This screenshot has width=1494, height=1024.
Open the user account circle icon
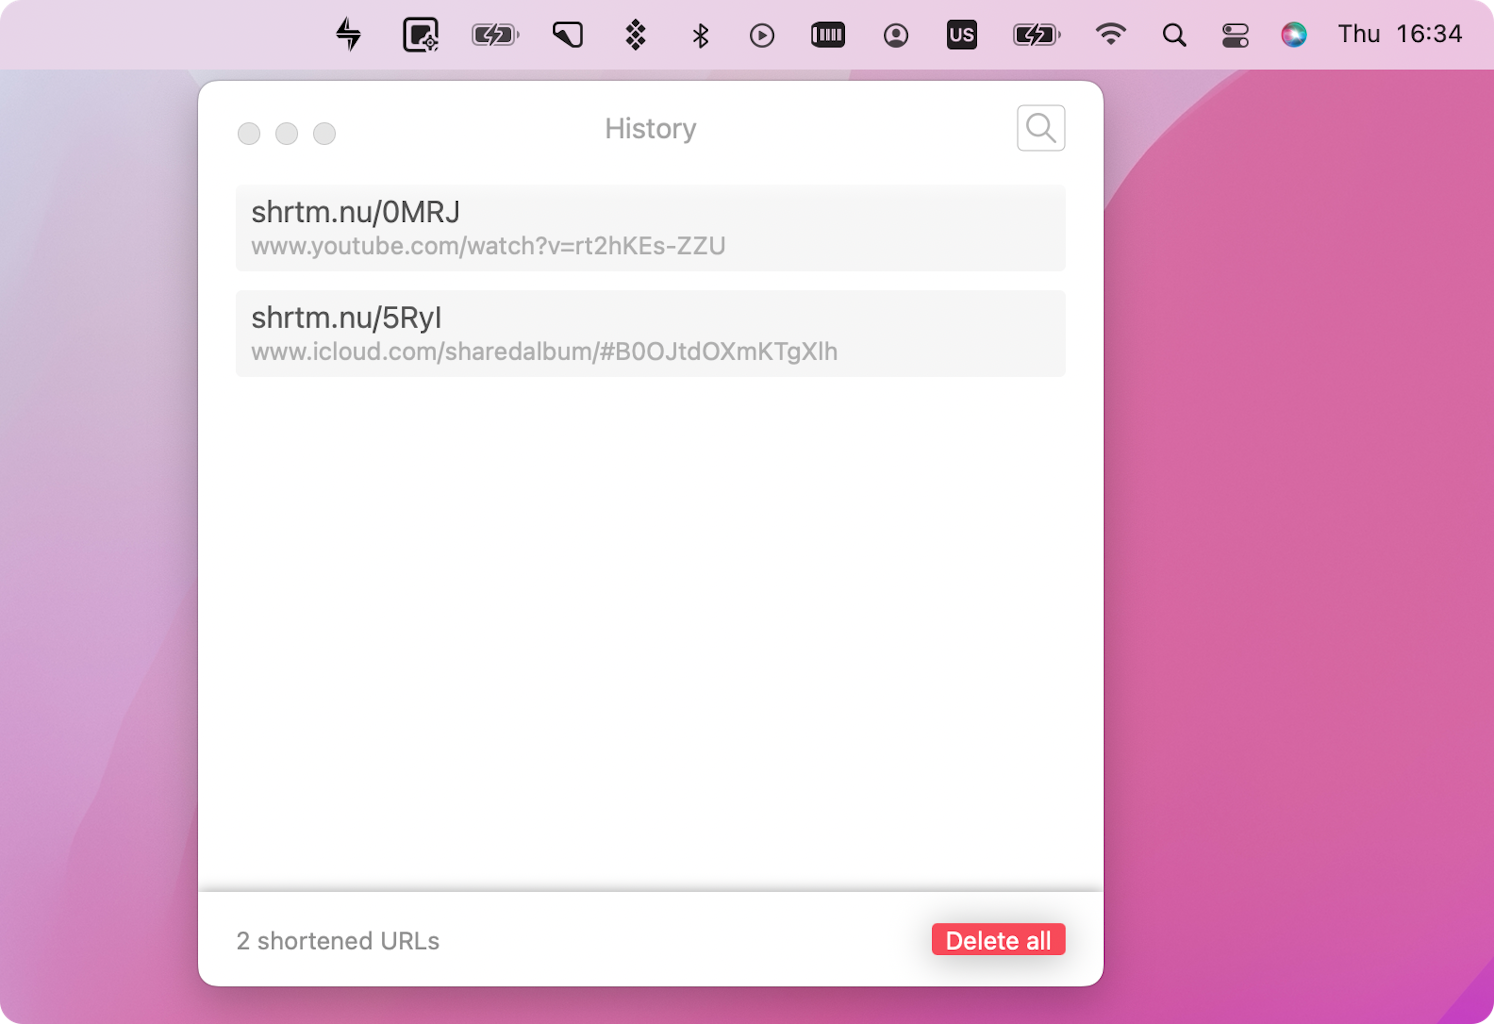(896, 36)
